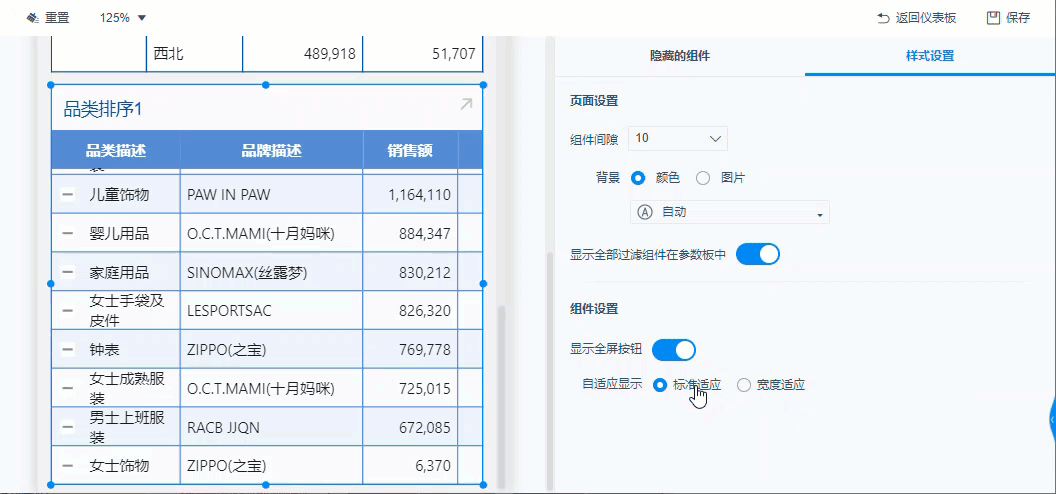
Task: Click the 51,707 cell in 西北 row
Action: (423, 54)
